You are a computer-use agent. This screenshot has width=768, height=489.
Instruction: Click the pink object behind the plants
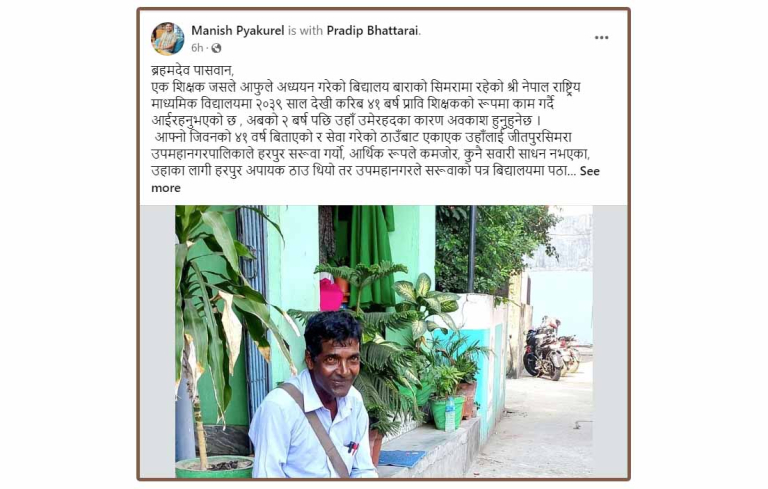click(331, 295)
